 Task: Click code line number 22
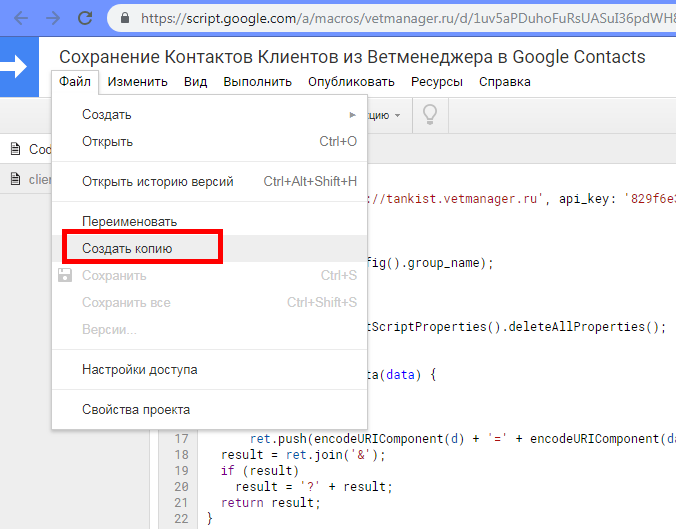(x=181, y=519)
